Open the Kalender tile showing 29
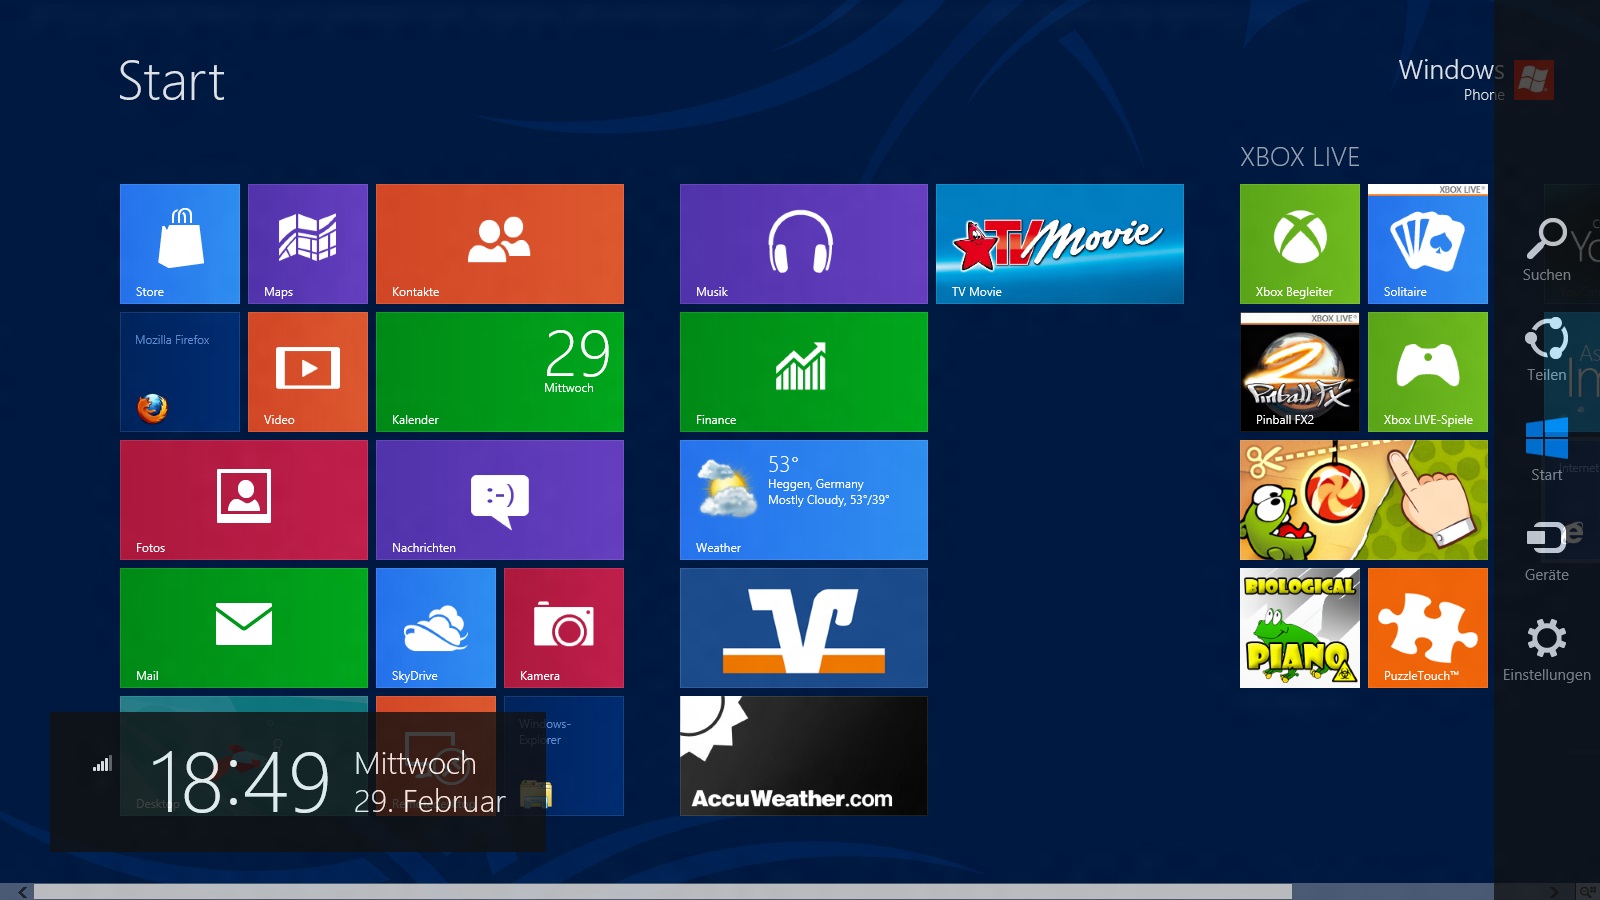Image resolution: width=1600 pixels, height=900 pixels. click(x=500, y=372)
